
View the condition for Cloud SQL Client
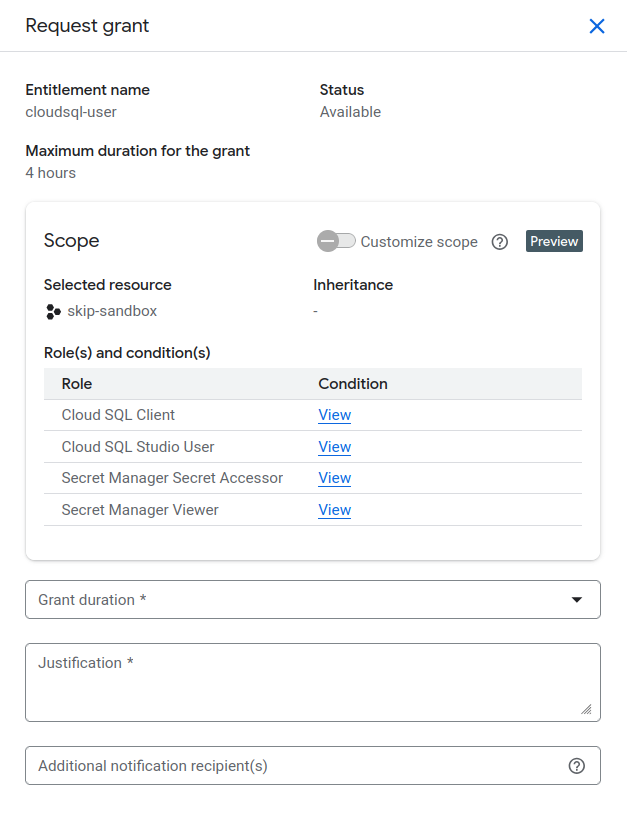334,415
